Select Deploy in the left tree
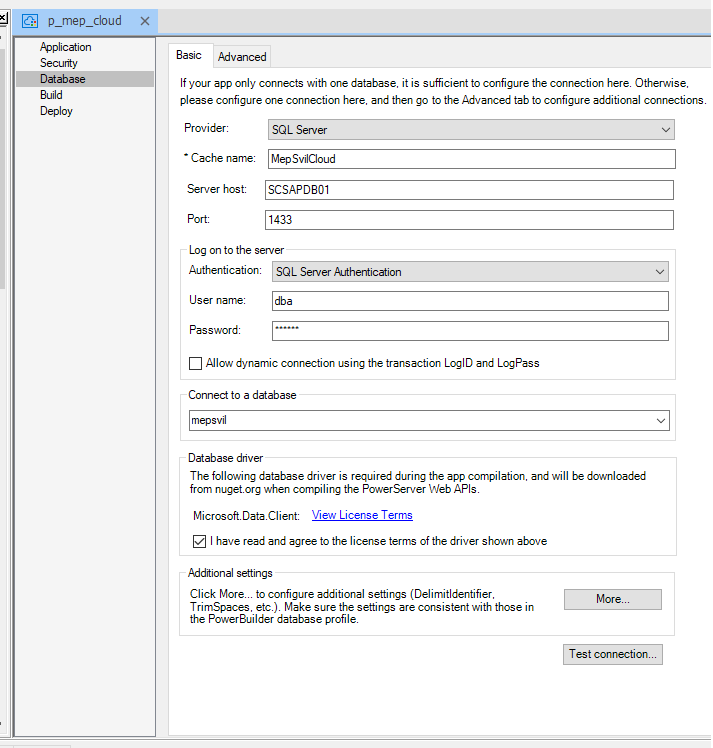 click(x=56, y=111)
